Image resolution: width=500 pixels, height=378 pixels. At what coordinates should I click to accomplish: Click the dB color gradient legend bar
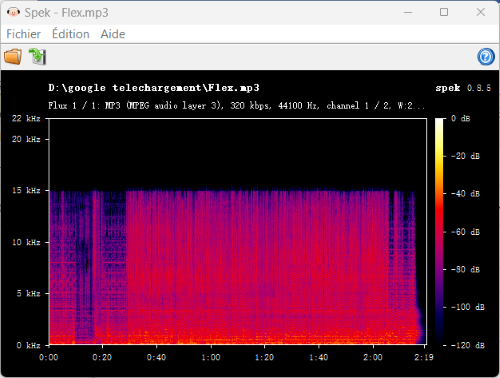(x=439, y=231)
